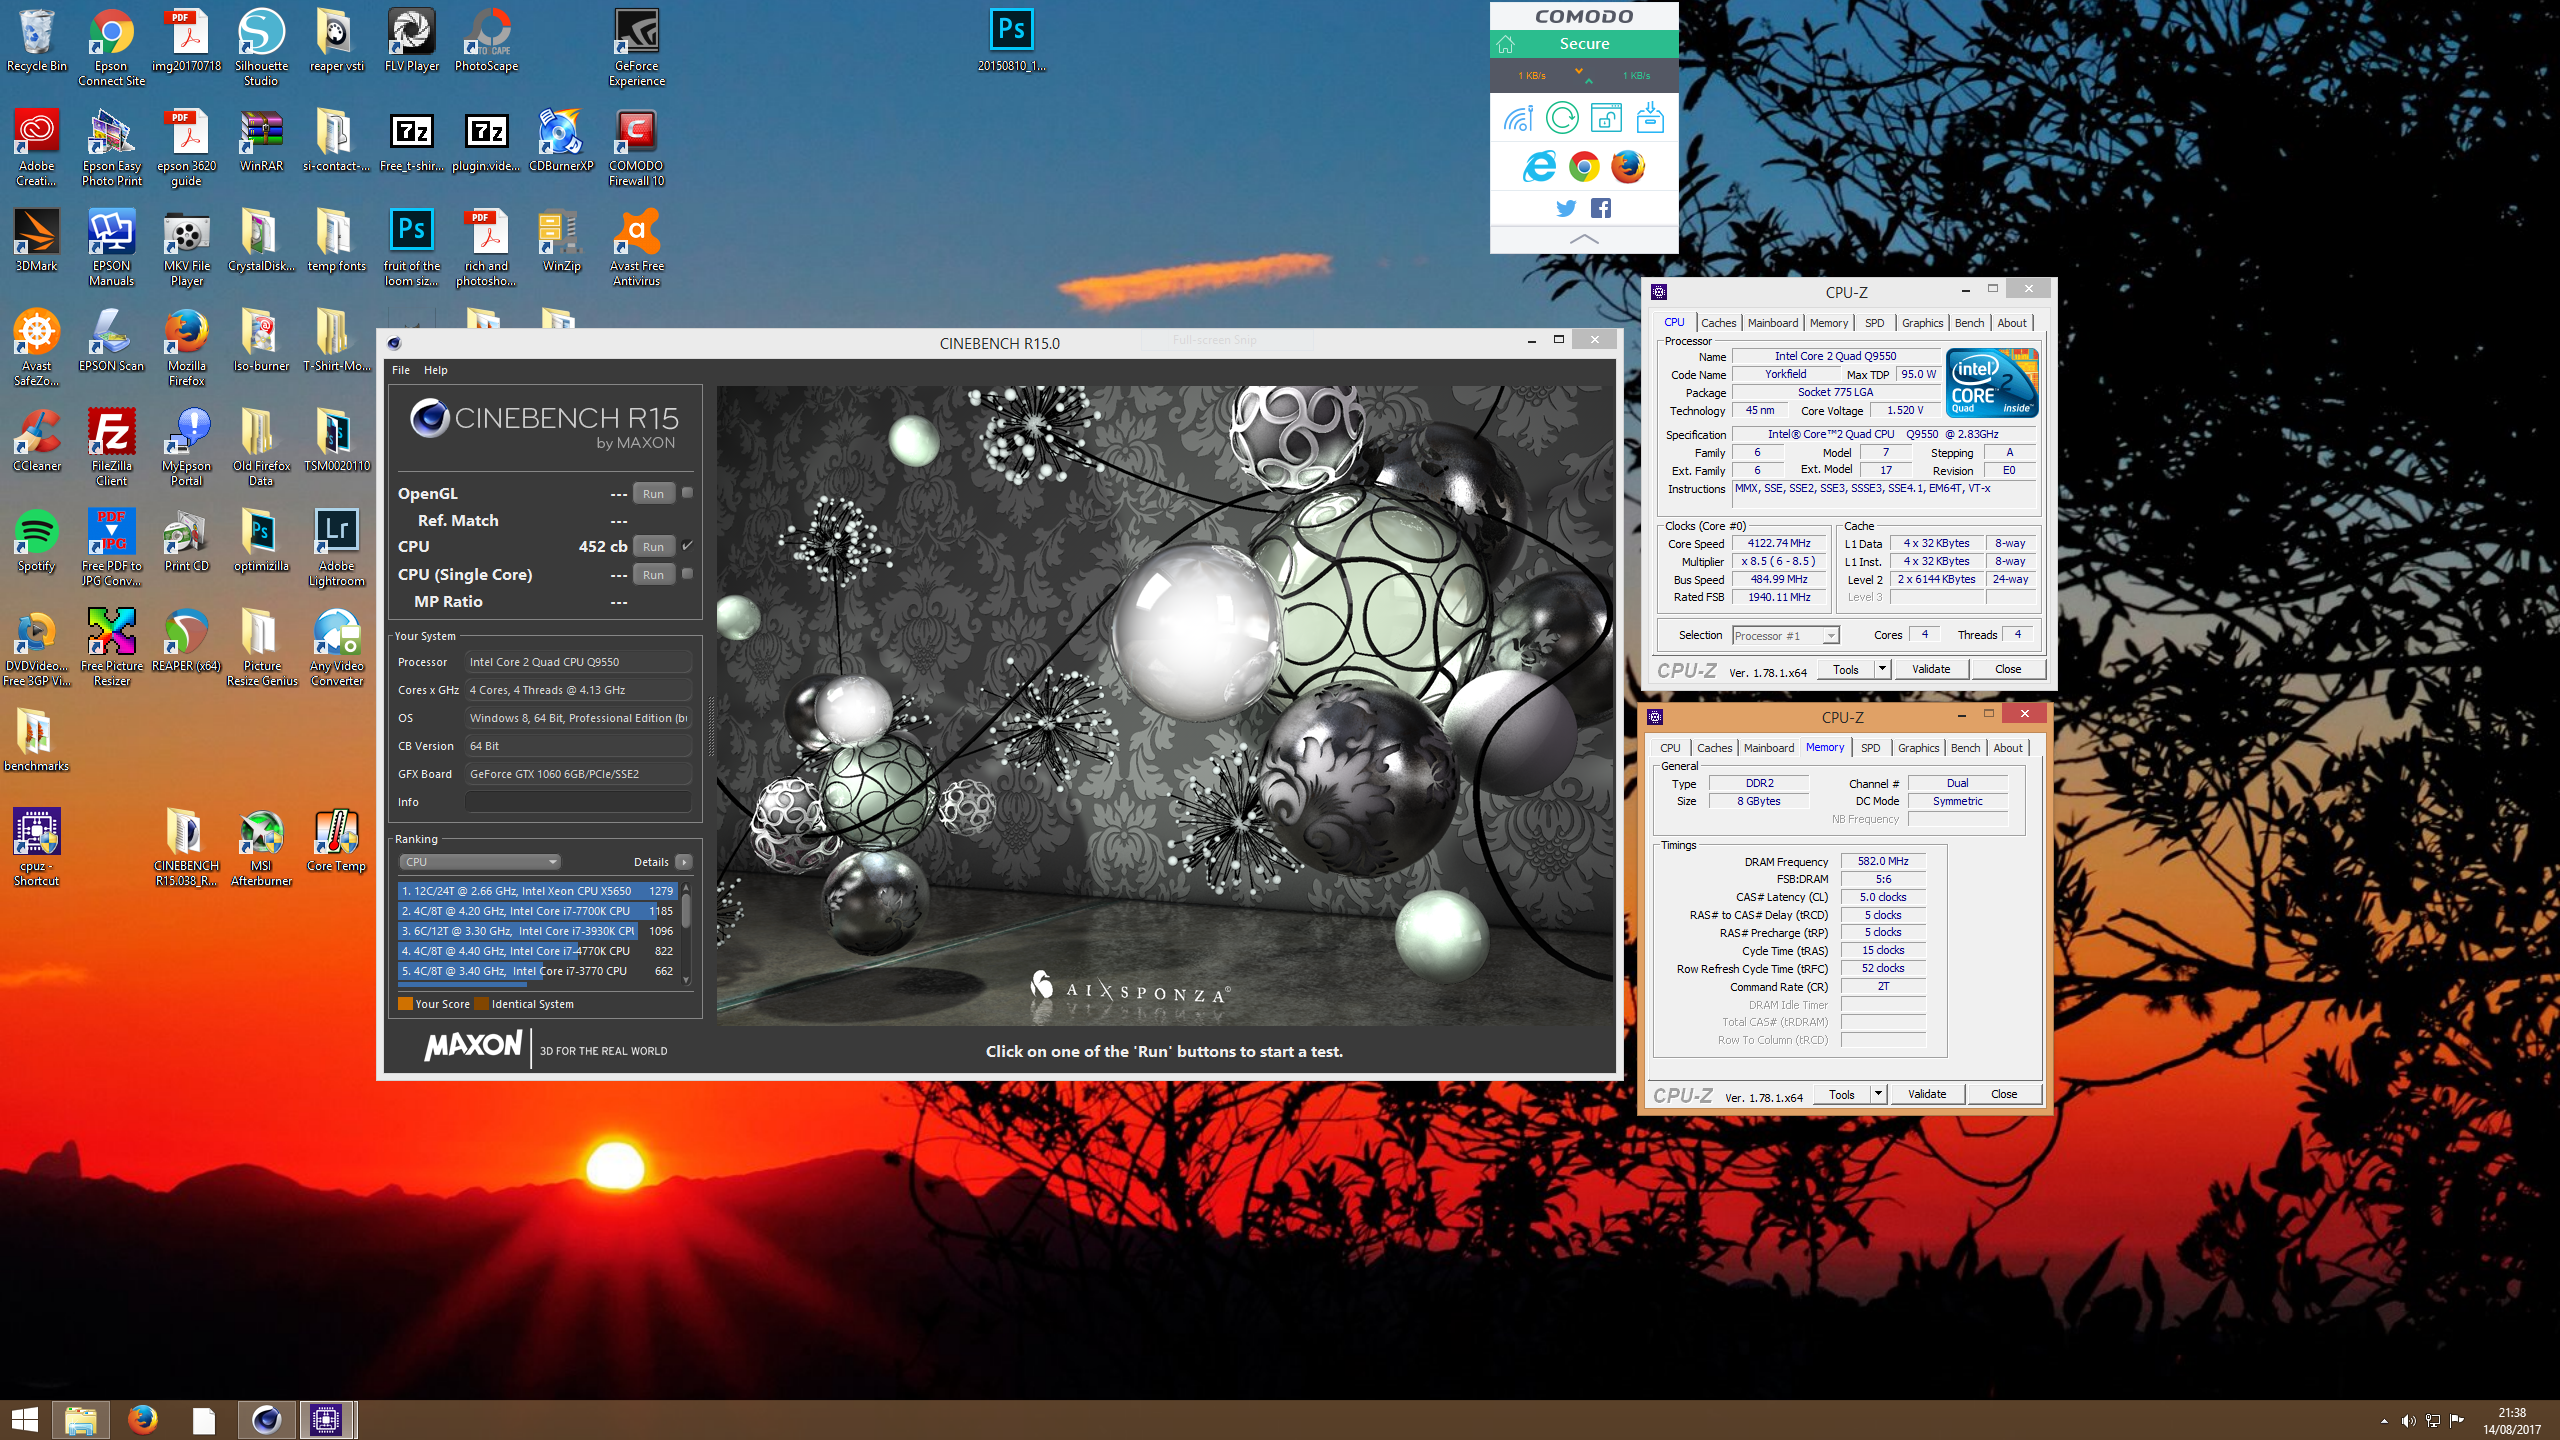This screenshot has height=1440, width=2560.
Task: Expand the Ranking Details arrow
Action: [x=684, y=862]
